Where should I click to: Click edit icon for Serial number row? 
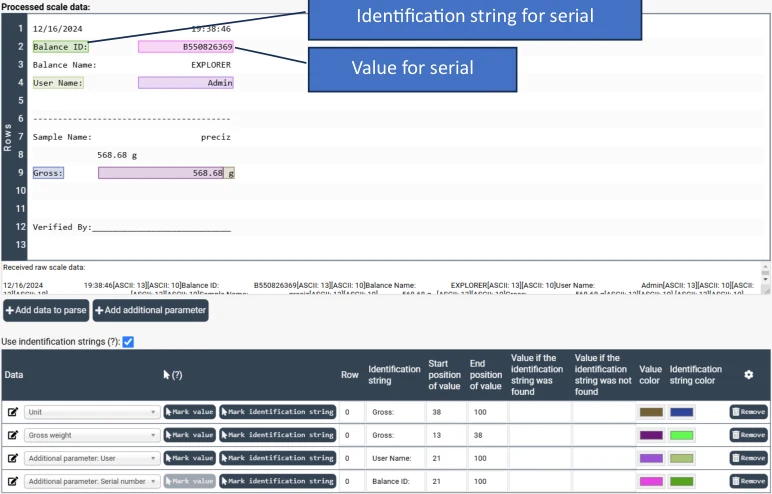(x=13, y=481)
